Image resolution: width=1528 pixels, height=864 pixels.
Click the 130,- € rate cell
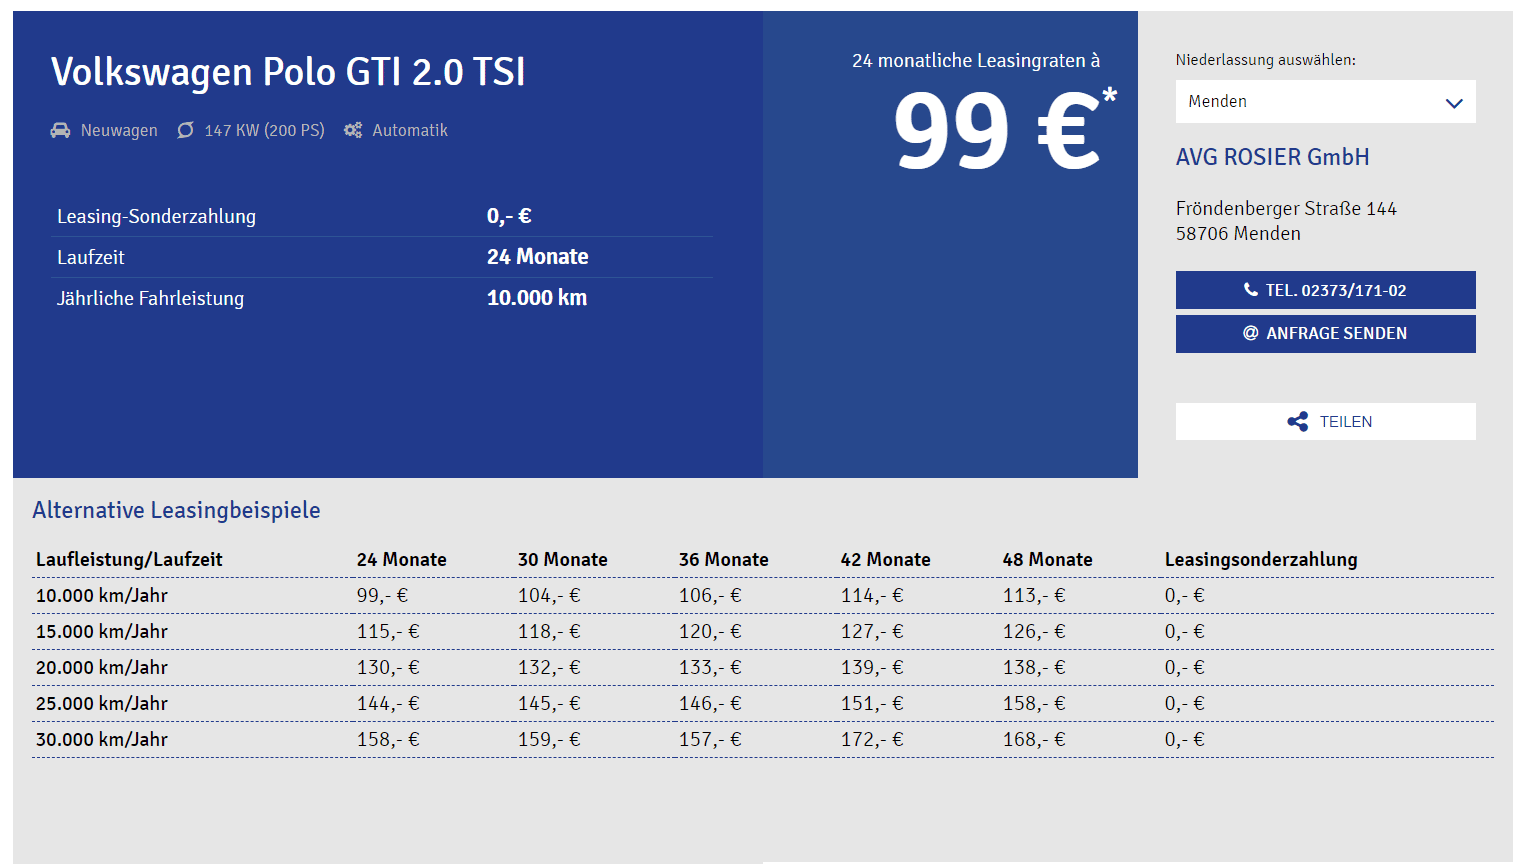click(388, 668)
